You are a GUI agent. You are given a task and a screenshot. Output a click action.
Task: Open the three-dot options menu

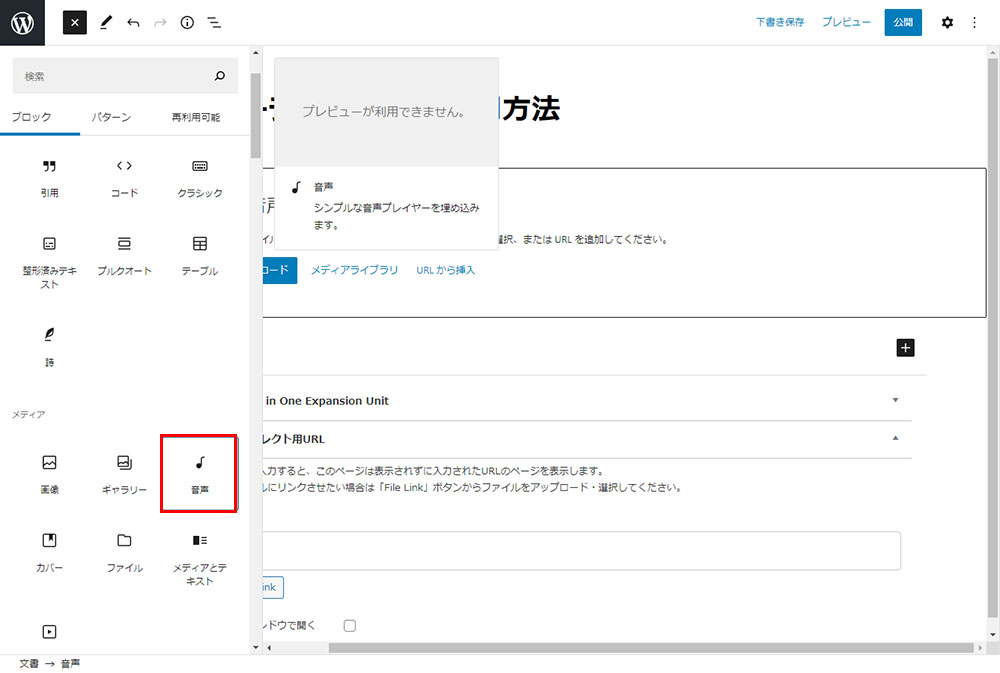[975, 22]
